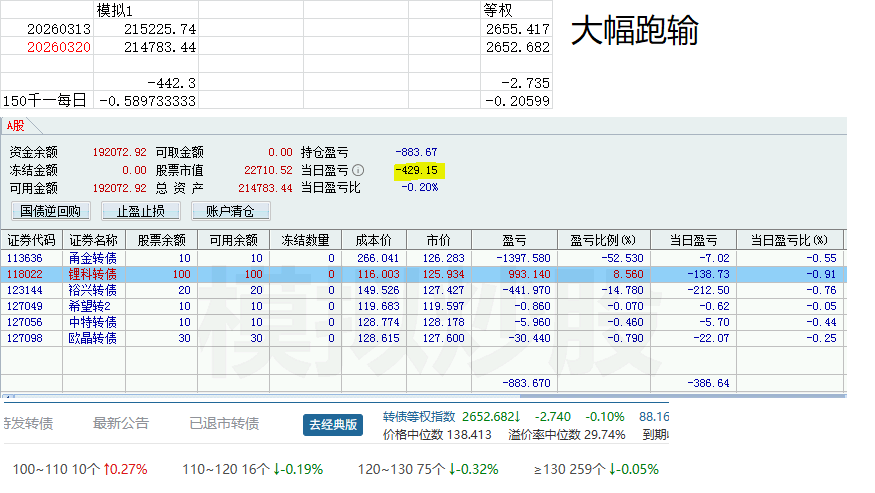Click the 账户清仓 button
875x493 pixels.
[230, 210]
